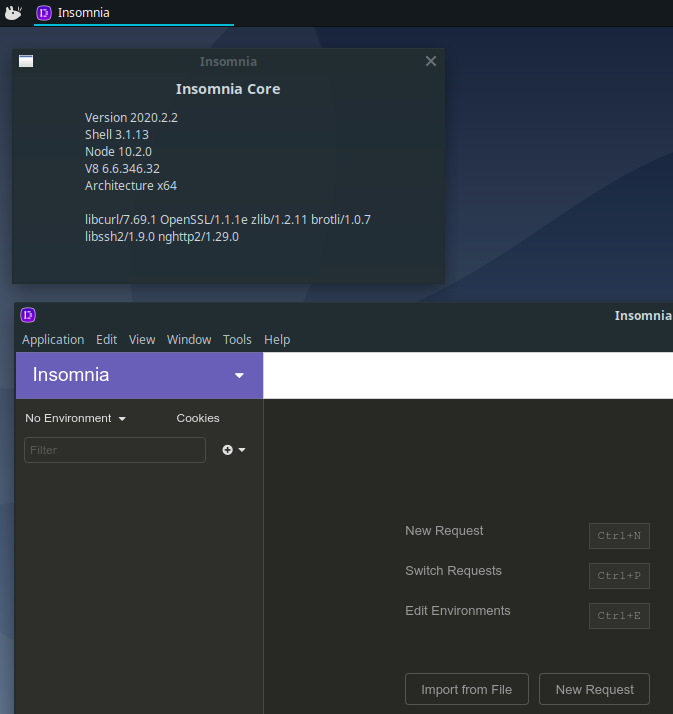The image size is (673, 714).
Task: Open the Help menu
Action: tap(277, 340)
